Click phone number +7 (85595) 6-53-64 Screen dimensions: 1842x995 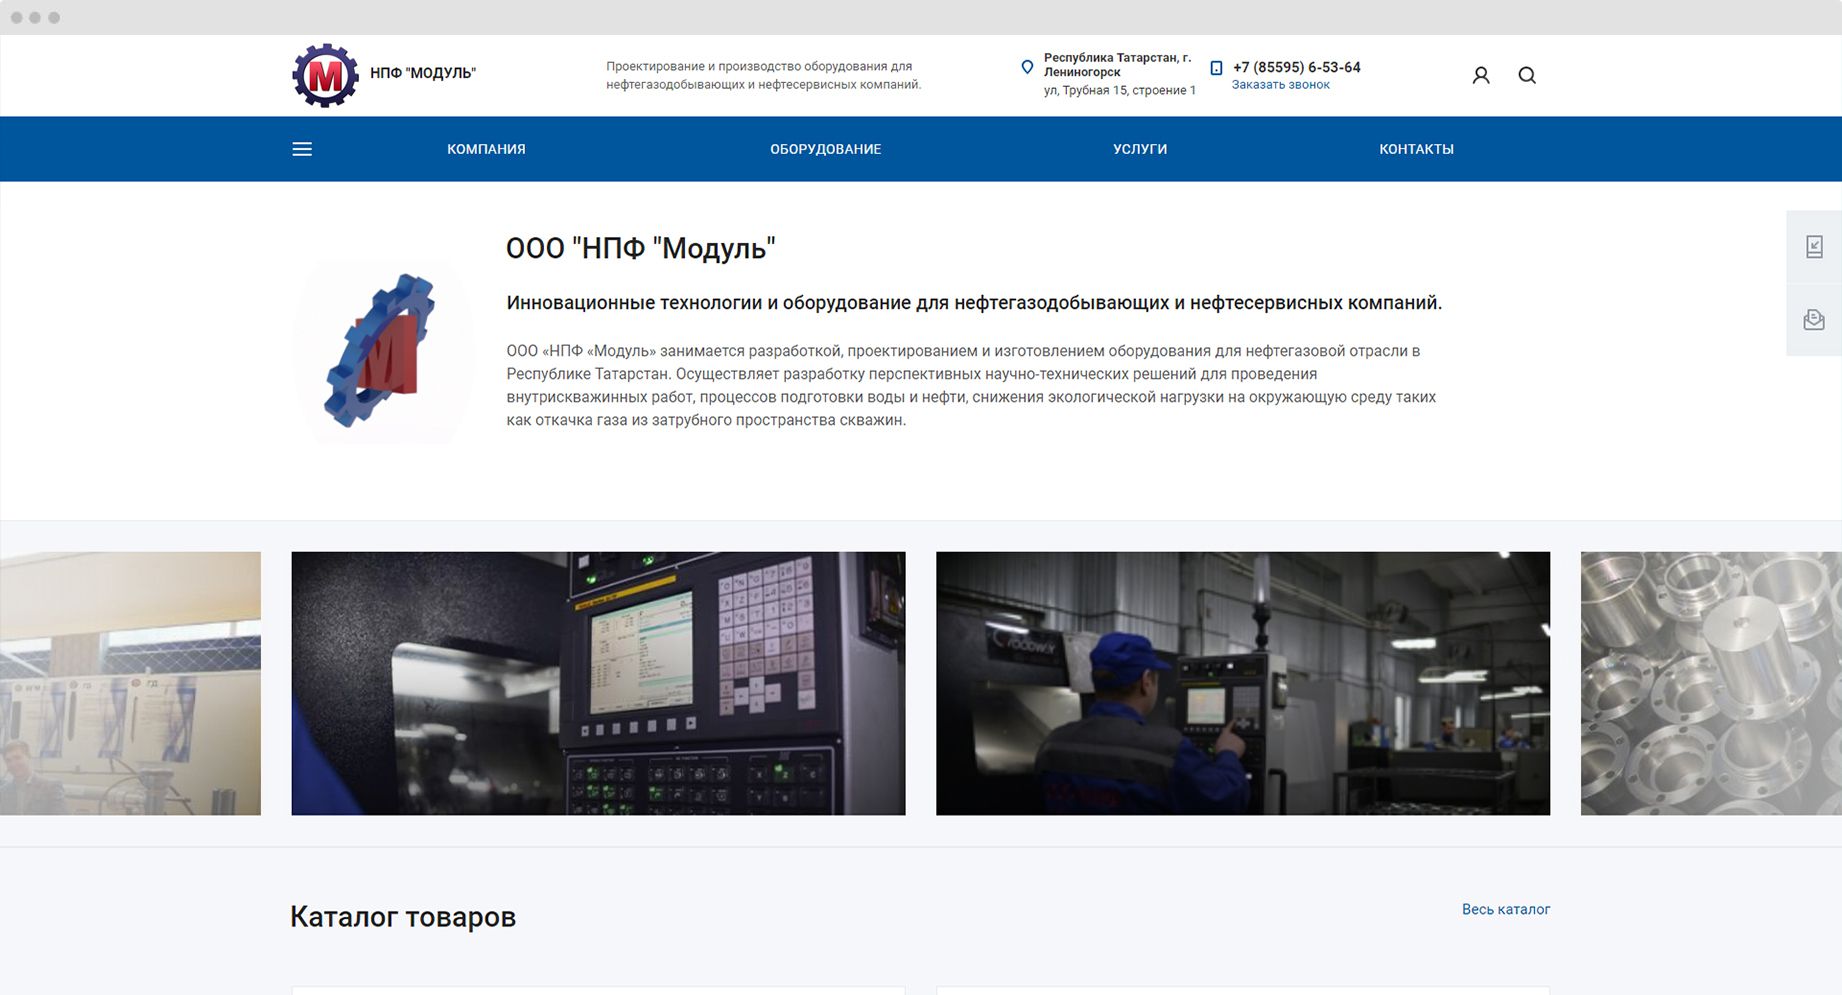point(1296,67)
